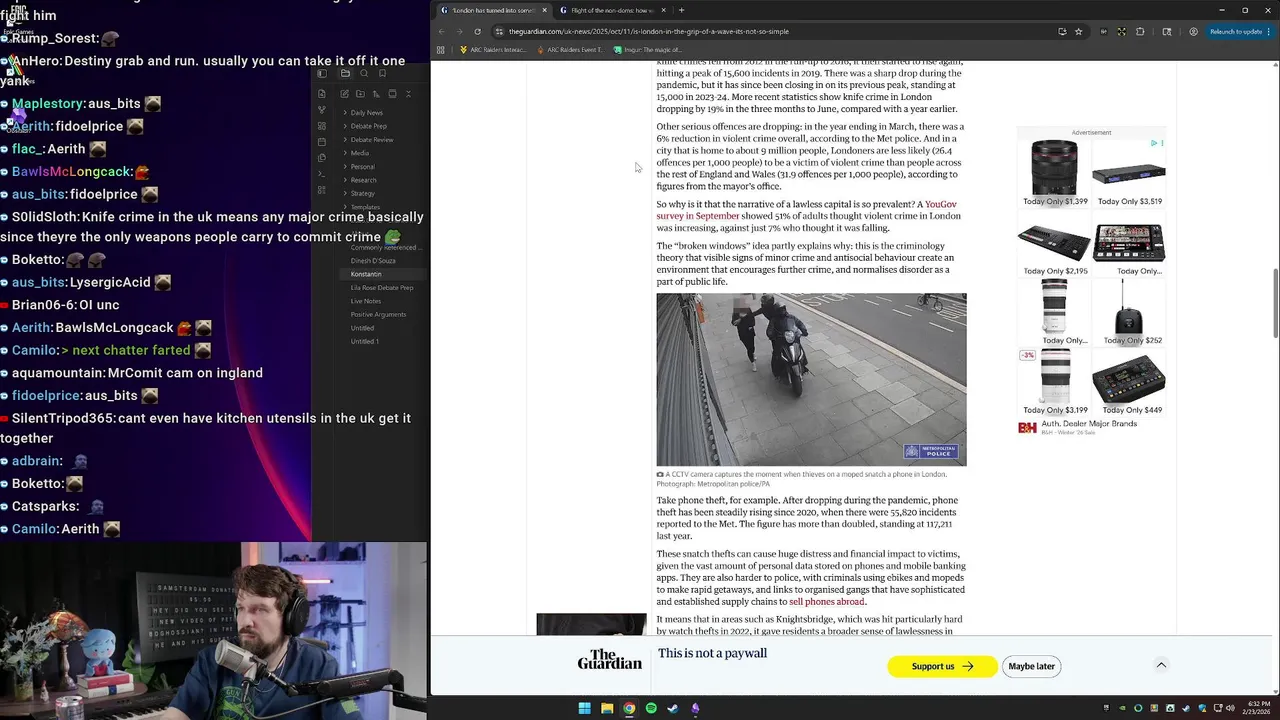1280x720 pixels.
Task: Select the Konstantin note
Action: point(366,274)
